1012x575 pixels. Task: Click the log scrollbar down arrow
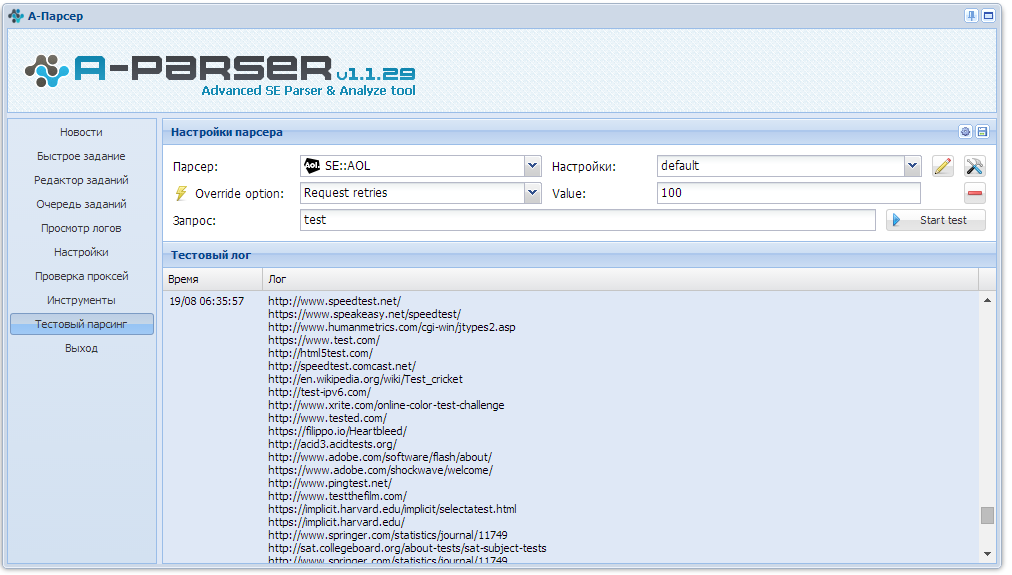click(x=987, y=554)
